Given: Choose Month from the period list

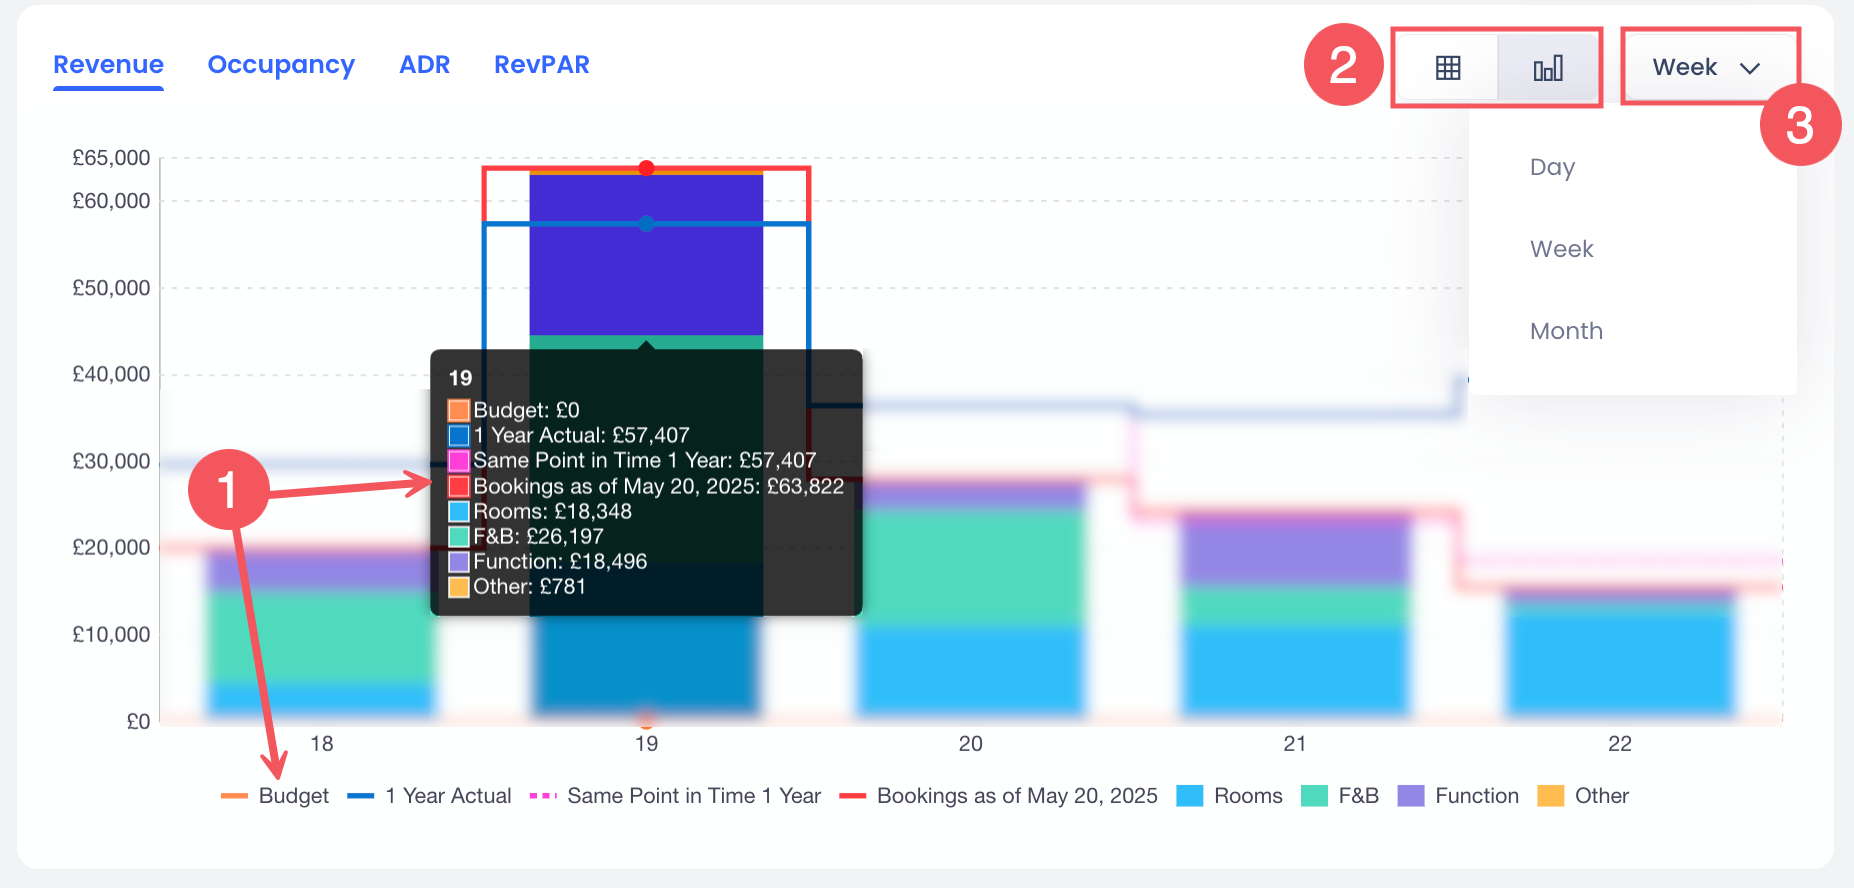Looking at the screenshot, I should [x=1566, y=331].
